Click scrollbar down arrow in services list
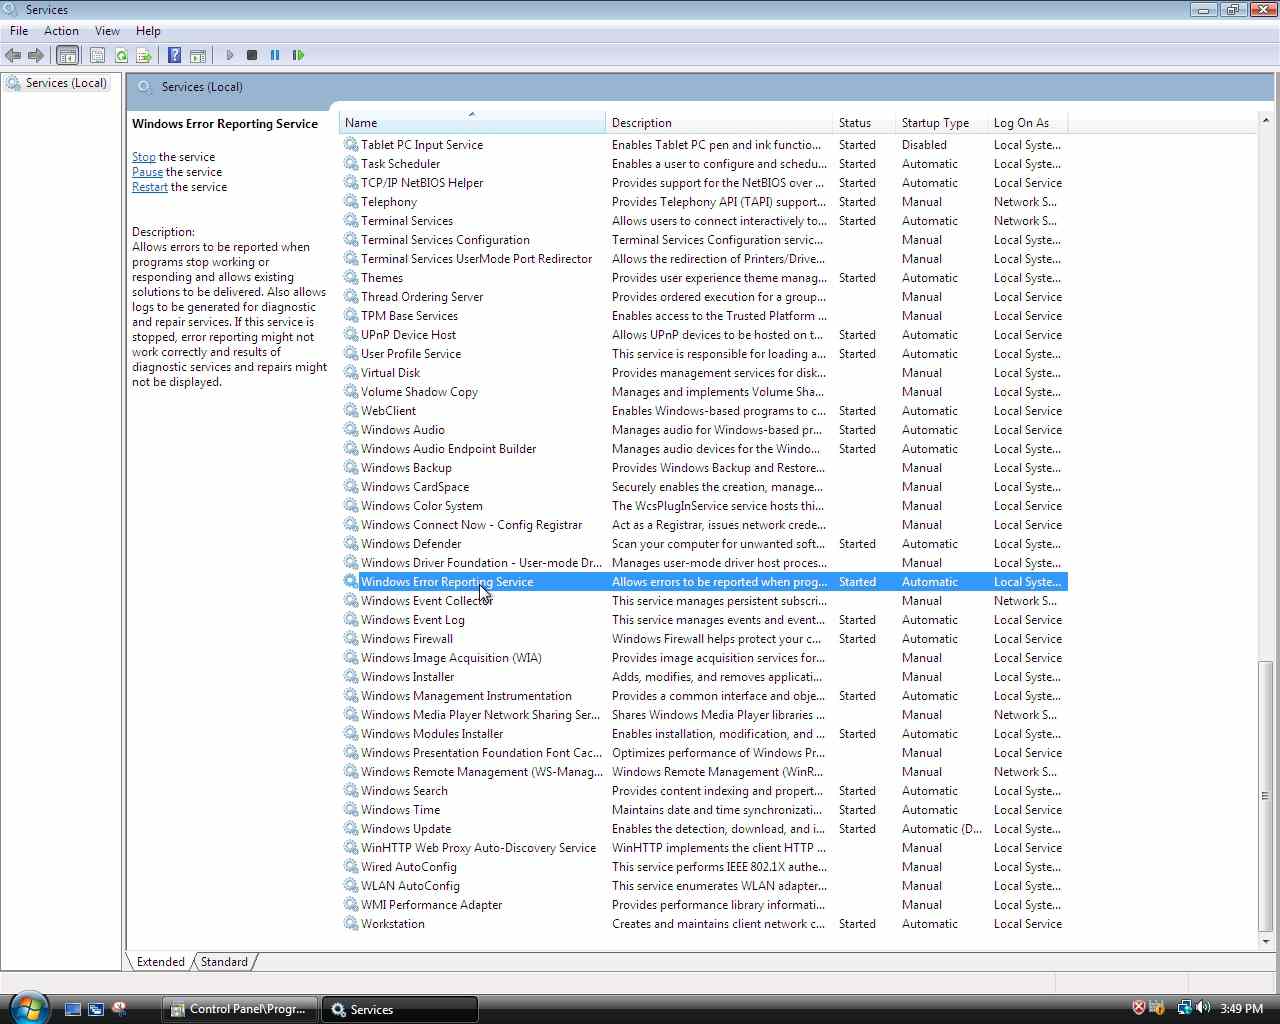The height and width of the screenshot is (1024, 1280). tap(1266, 941)
